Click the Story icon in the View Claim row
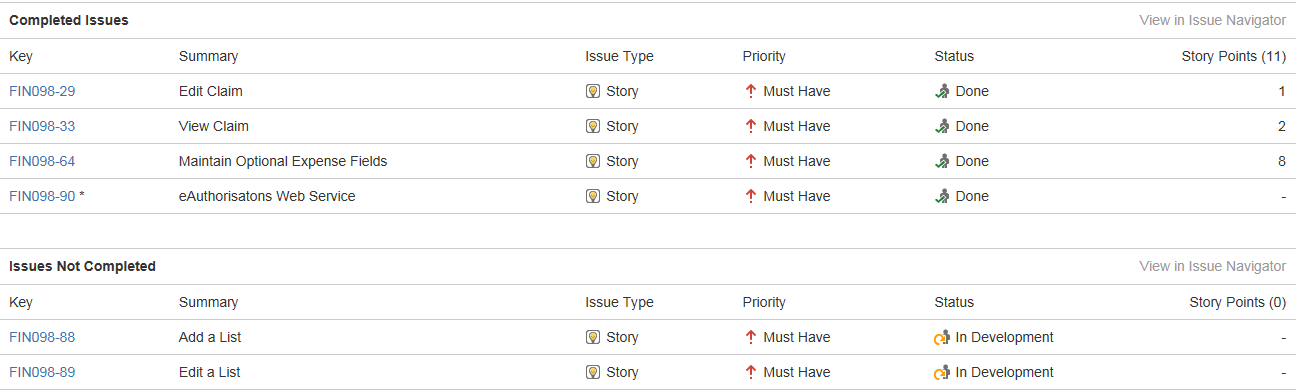1302x391 pixels. [593, 126]
